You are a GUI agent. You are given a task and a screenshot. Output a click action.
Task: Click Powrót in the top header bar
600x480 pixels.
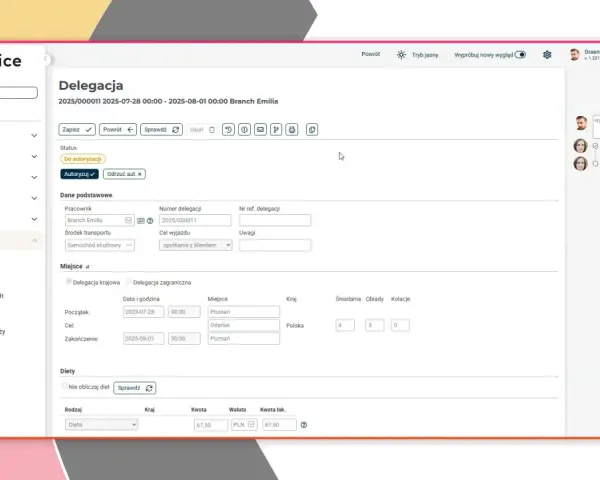pyautogui.click(x=371, y=54)
